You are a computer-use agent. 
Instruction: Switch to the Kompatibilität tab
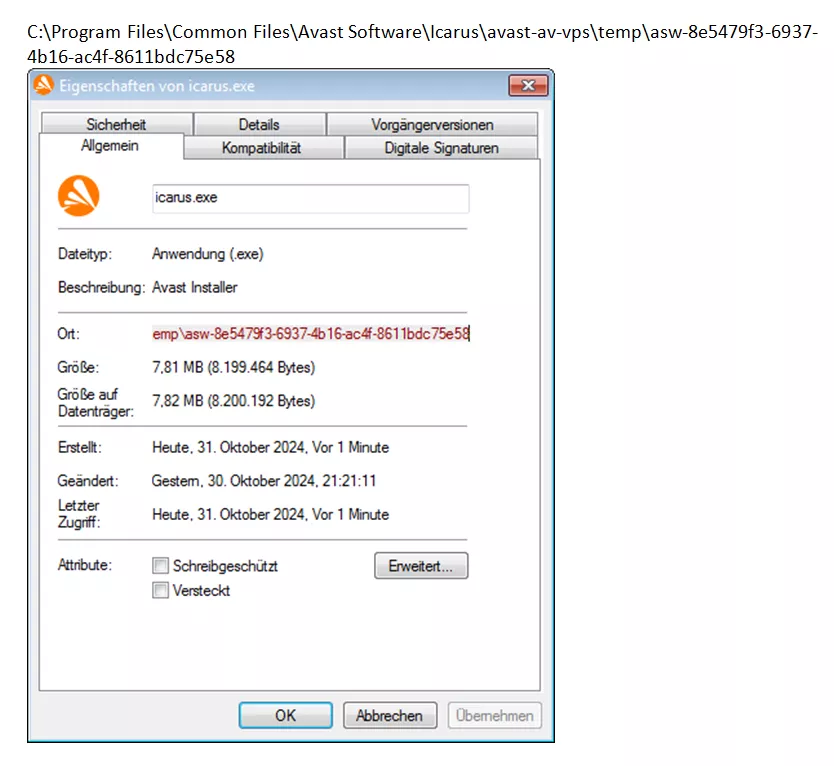coord(262,148)
